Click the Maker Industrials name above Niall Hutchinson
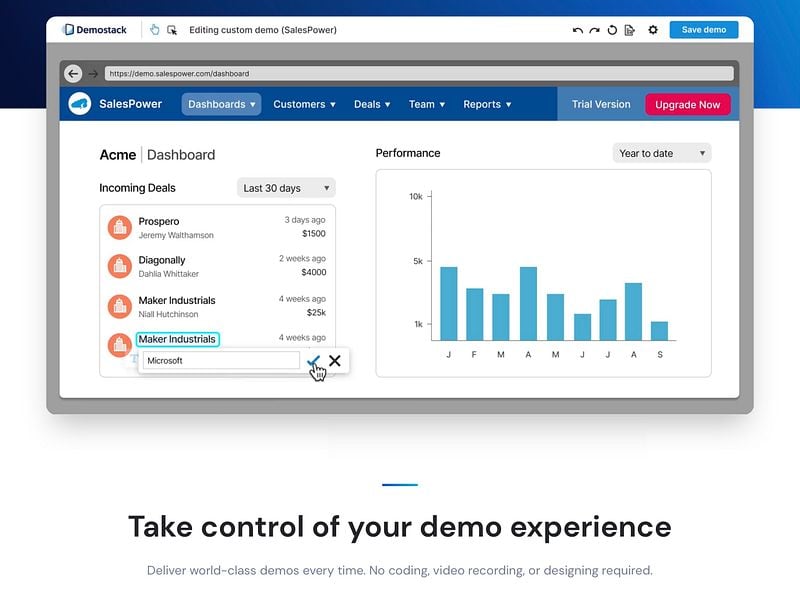800x600 pixels. tap(177, 301)
